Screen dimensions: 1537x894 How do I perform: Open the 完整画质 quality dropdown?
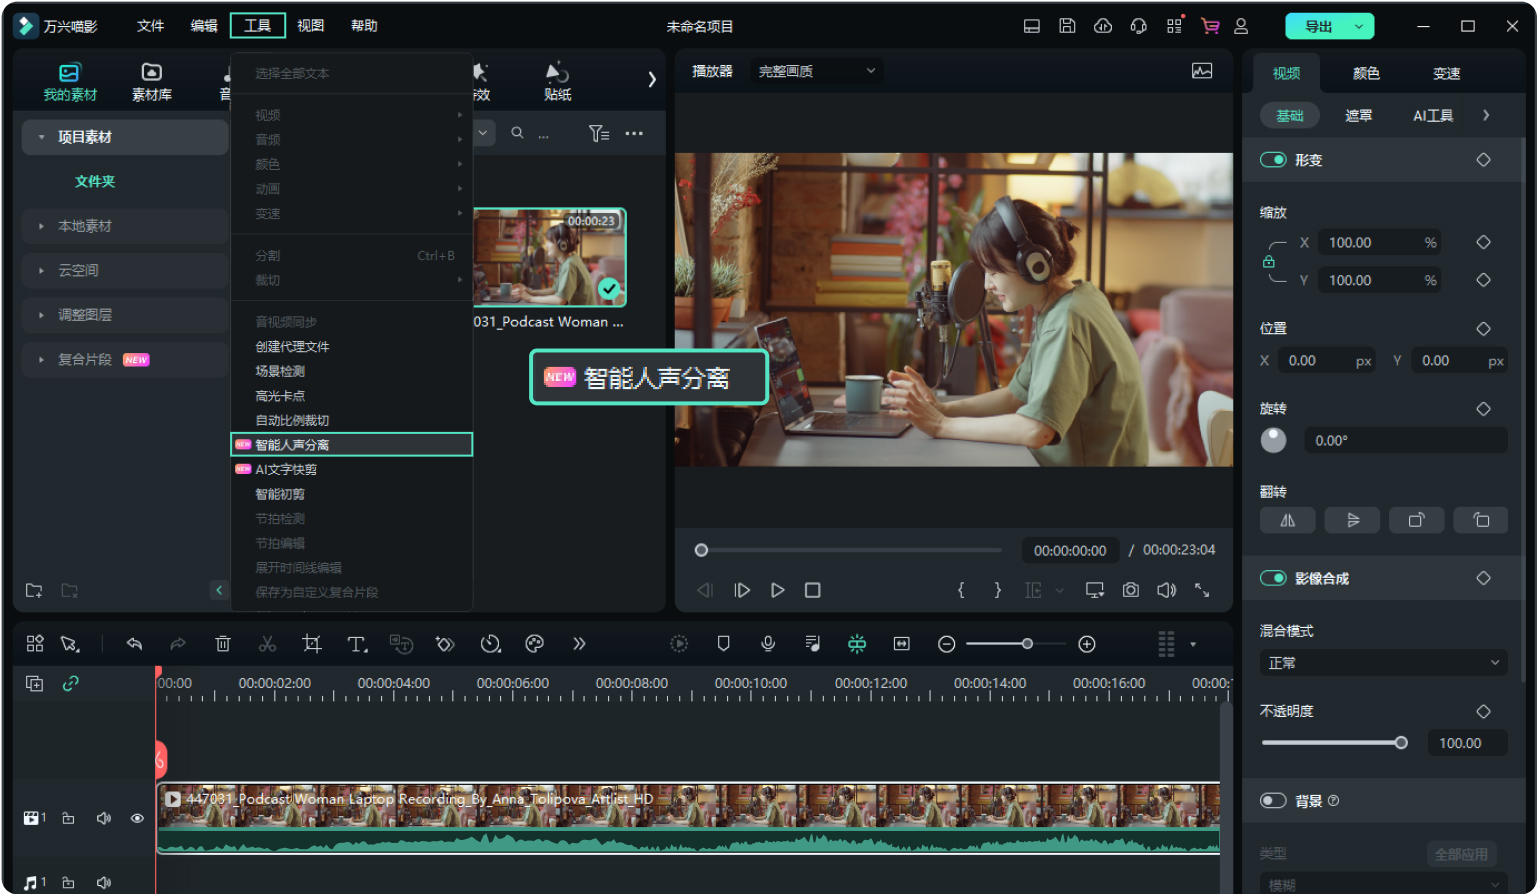[x=815, y=71]
